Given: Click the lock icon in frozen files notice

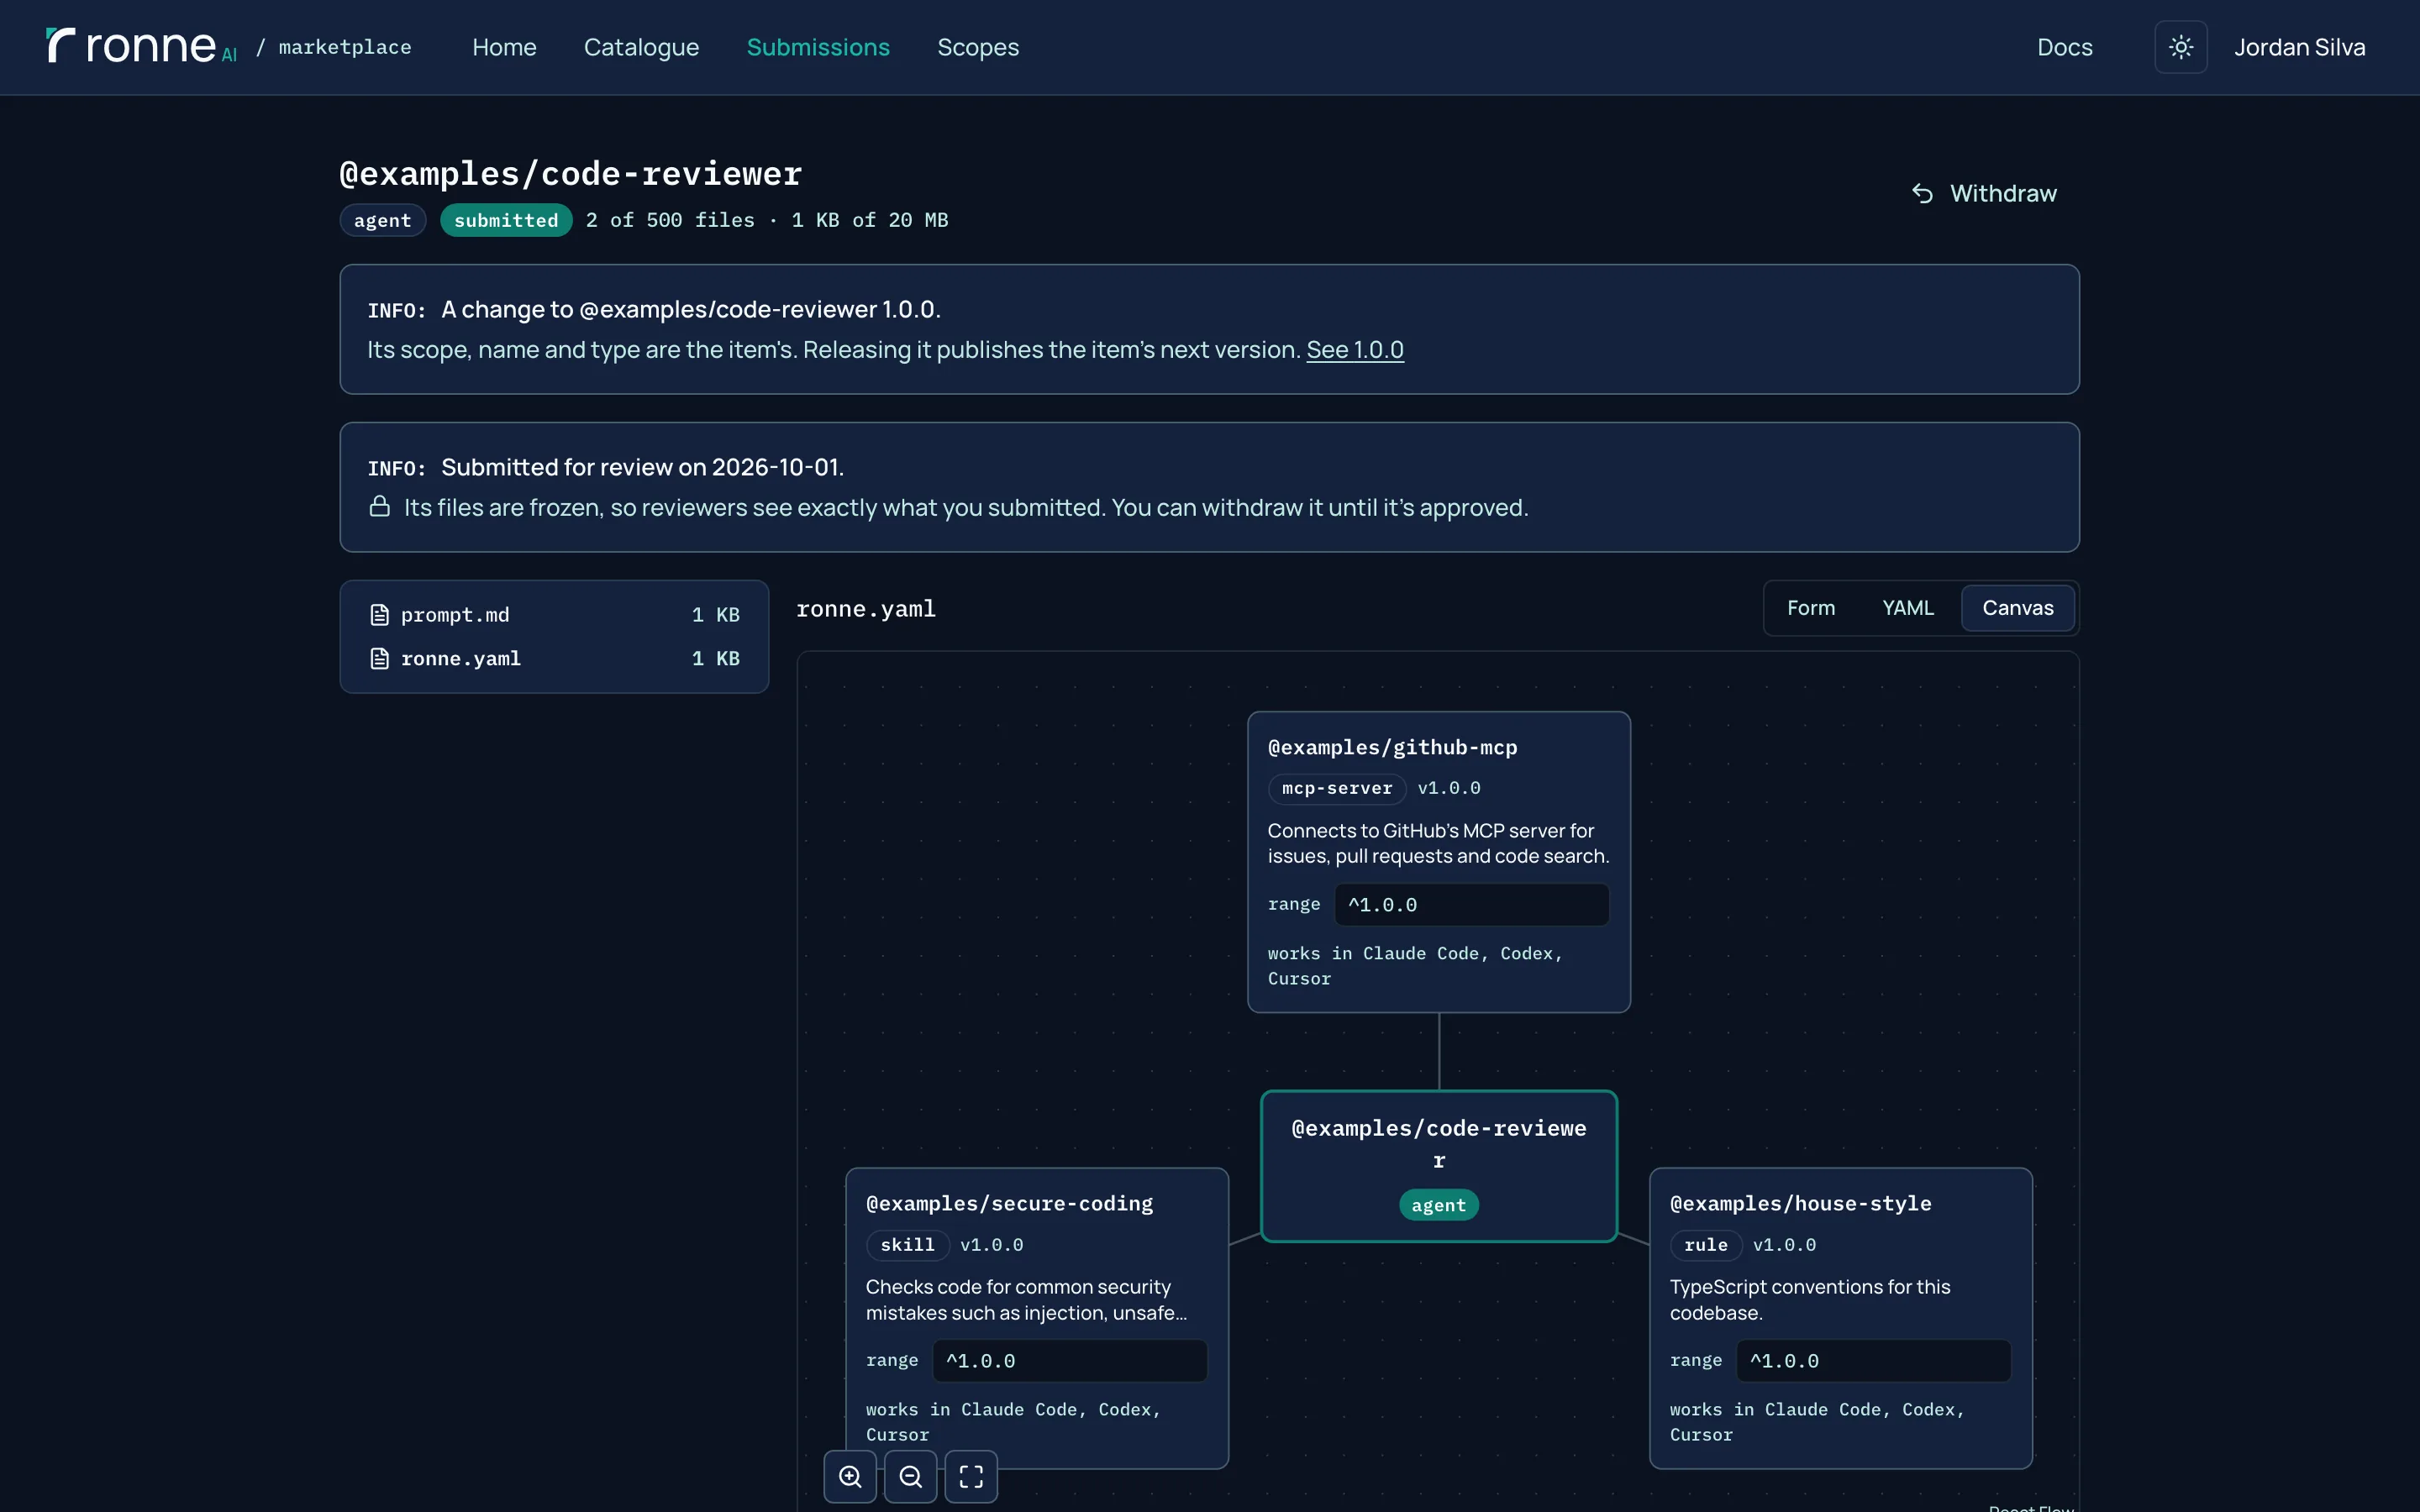Looking at the screenshot, I should pyautogui.click(x=379, y=506).
